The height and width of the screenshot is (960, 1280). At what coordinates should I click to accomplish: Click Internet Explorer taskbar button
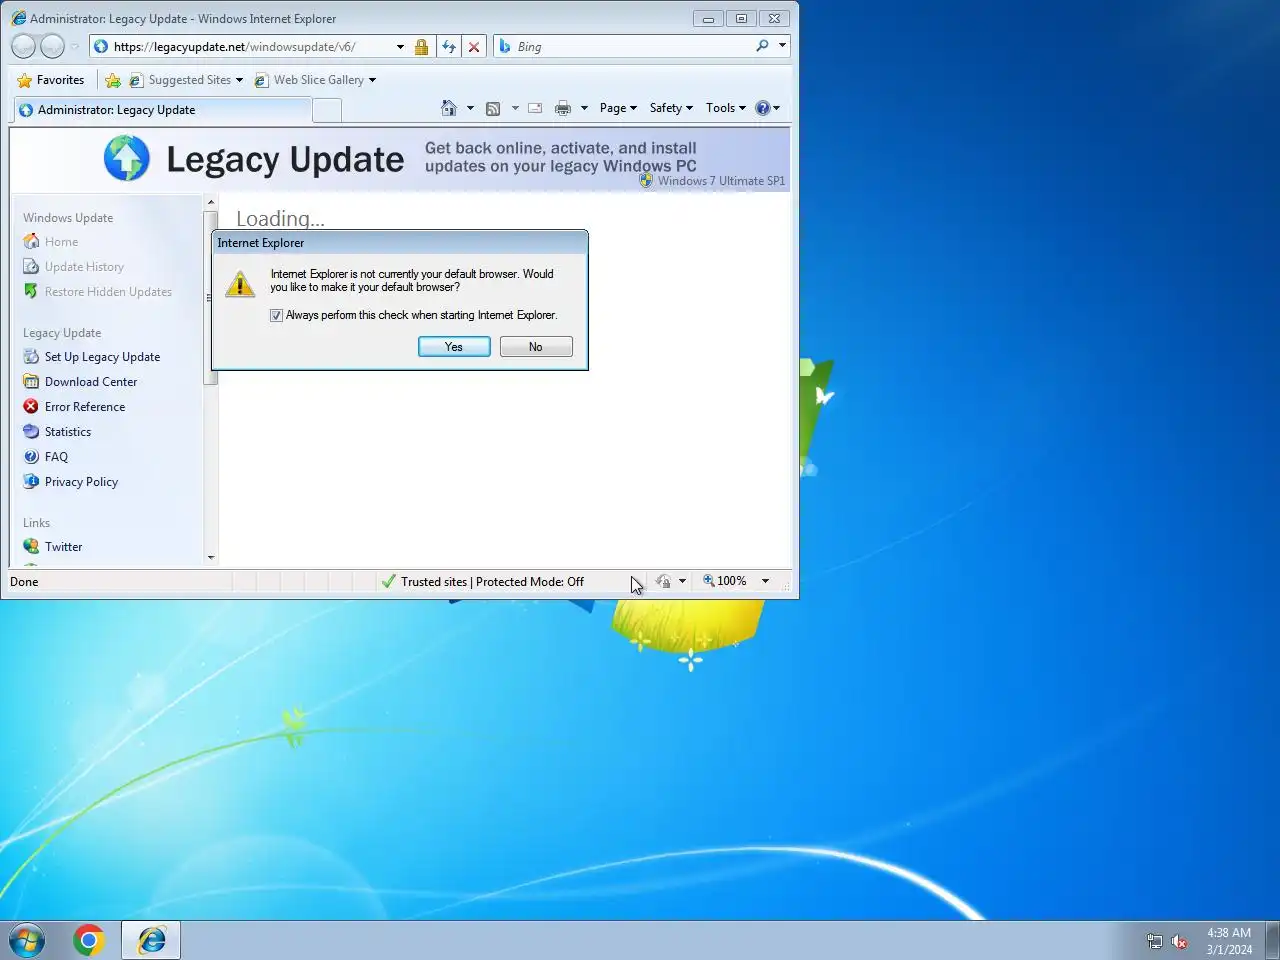(x=151, y=940)
